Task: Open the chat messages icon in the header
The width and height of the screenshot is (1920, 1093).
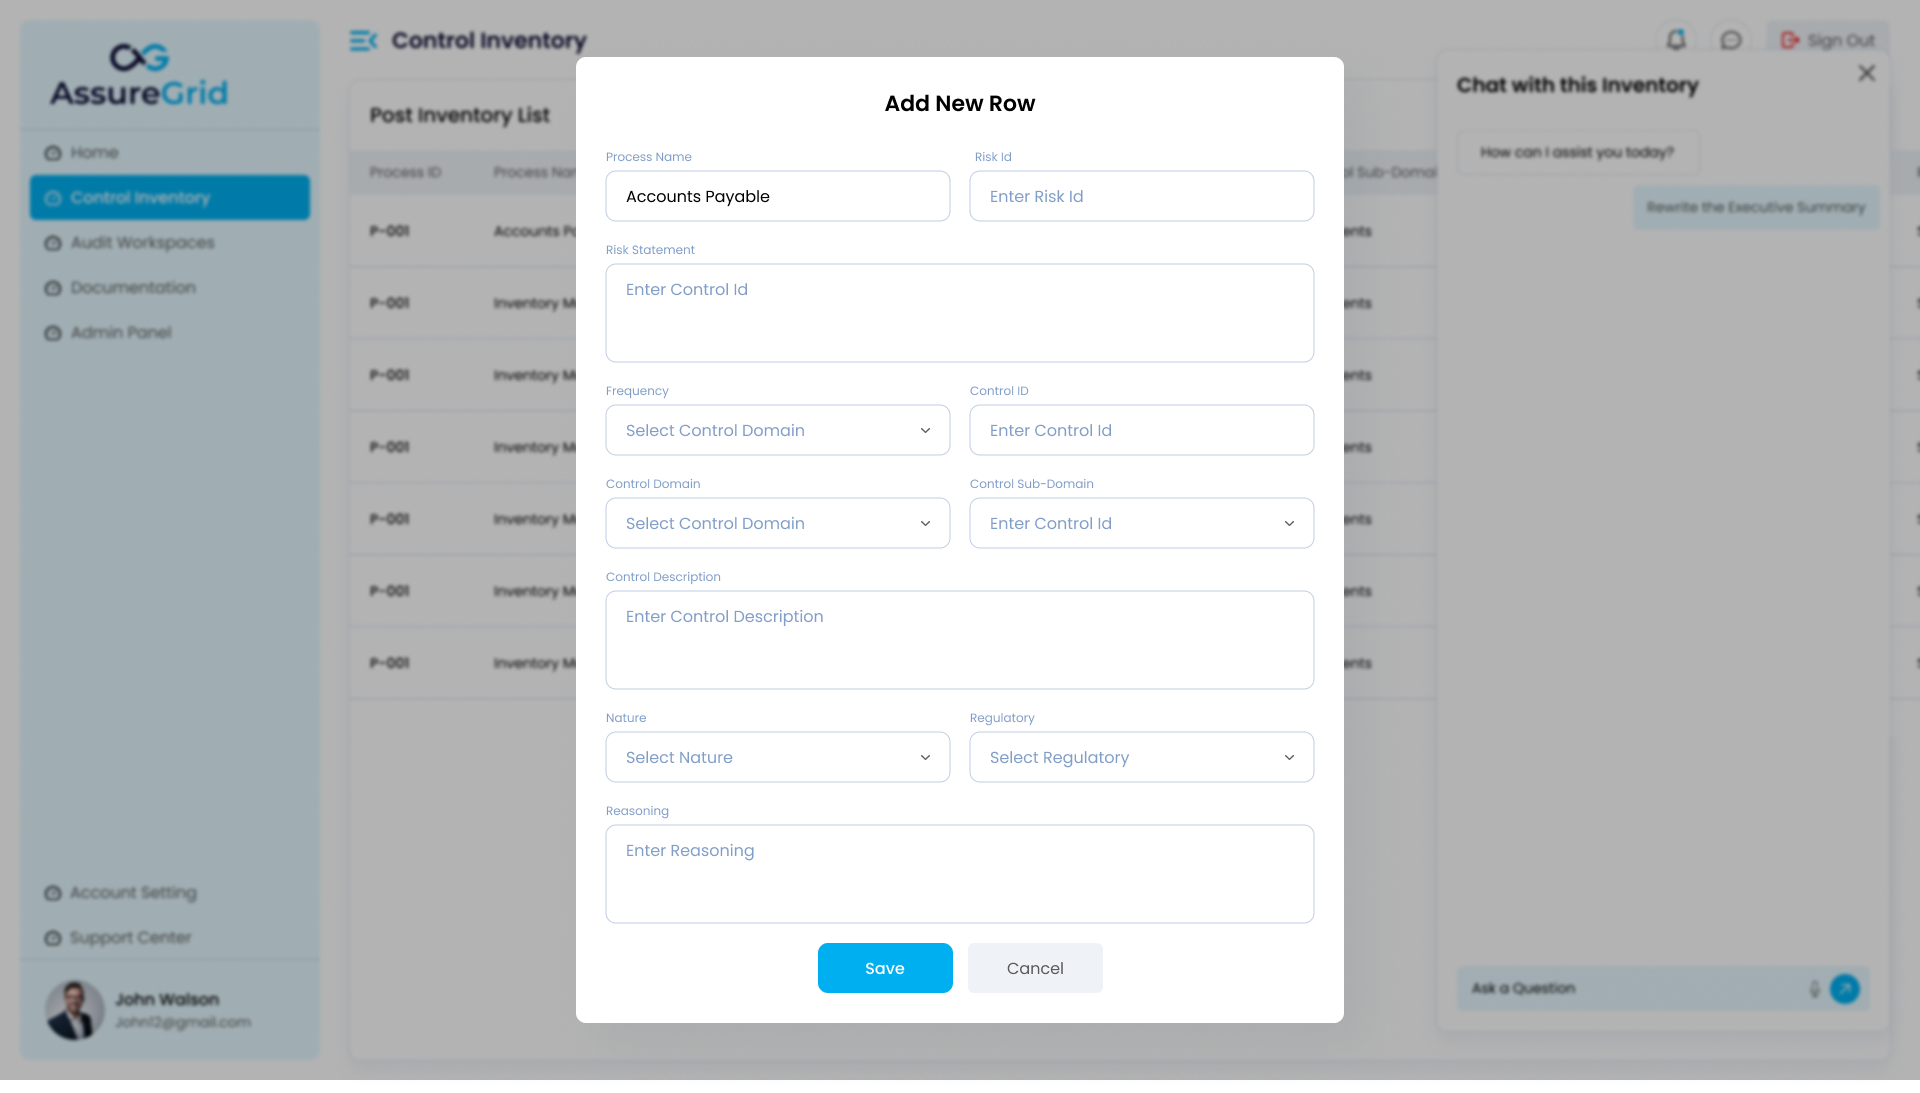Action: click(x=1733, y=38)
